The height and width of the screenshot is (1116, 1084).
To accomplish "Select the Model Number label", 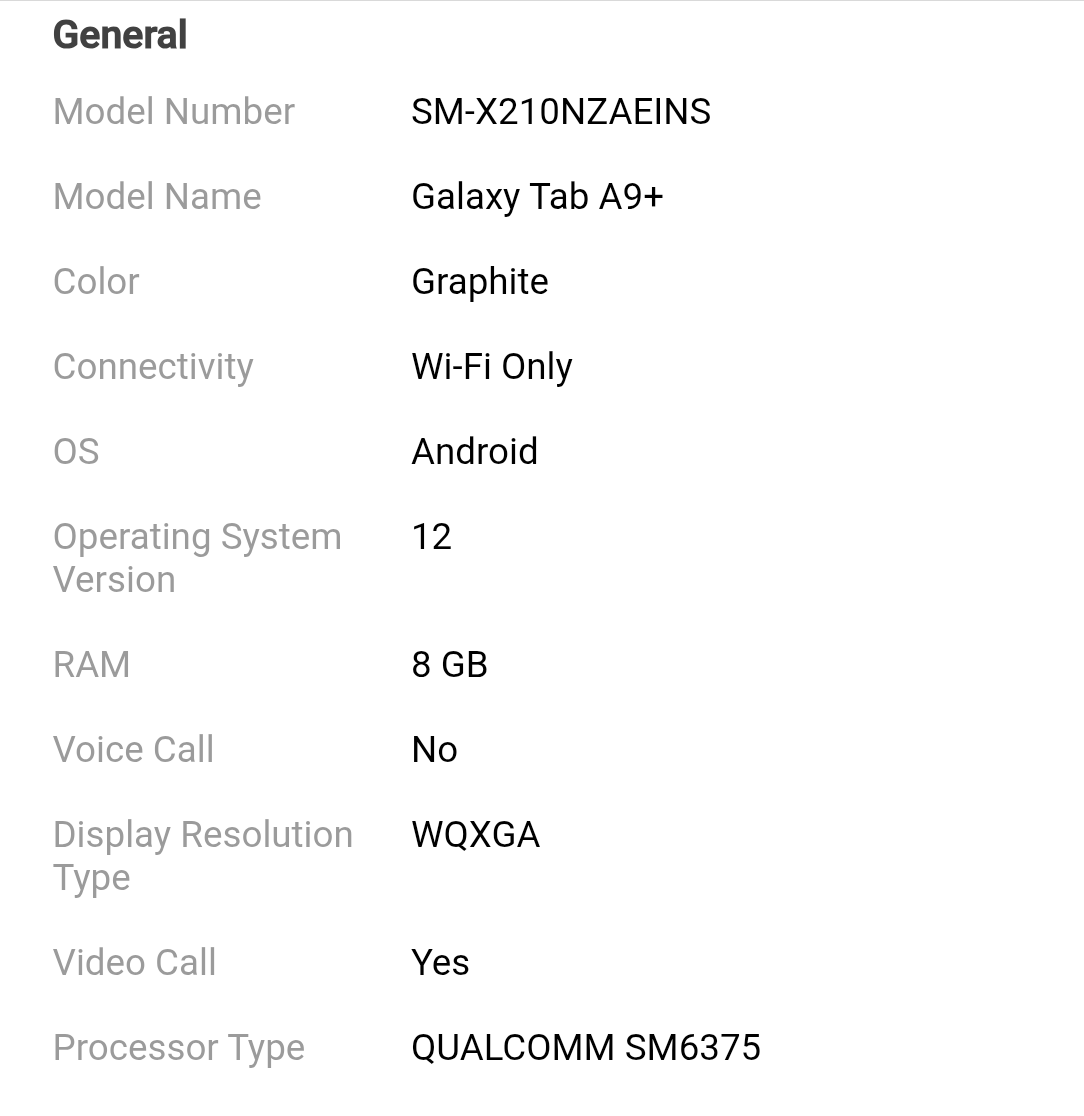I will (174, 112).
